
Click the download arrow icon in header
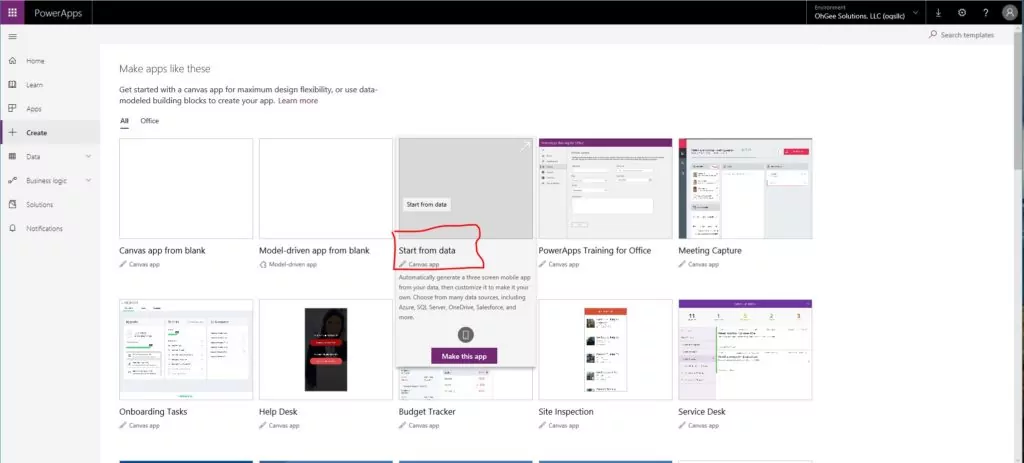[938, 12]
